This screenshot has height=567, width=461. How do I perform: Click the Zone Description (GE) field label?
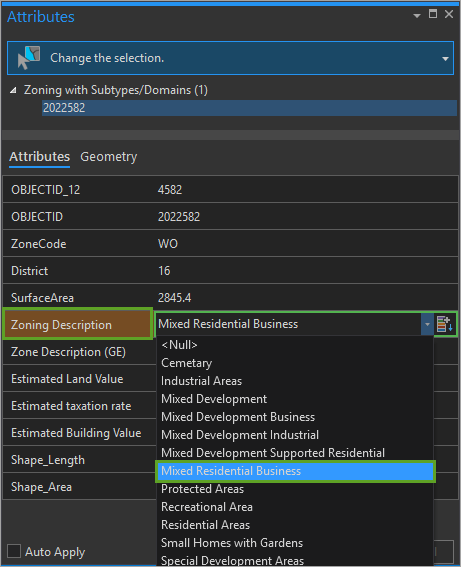(68, 352)
